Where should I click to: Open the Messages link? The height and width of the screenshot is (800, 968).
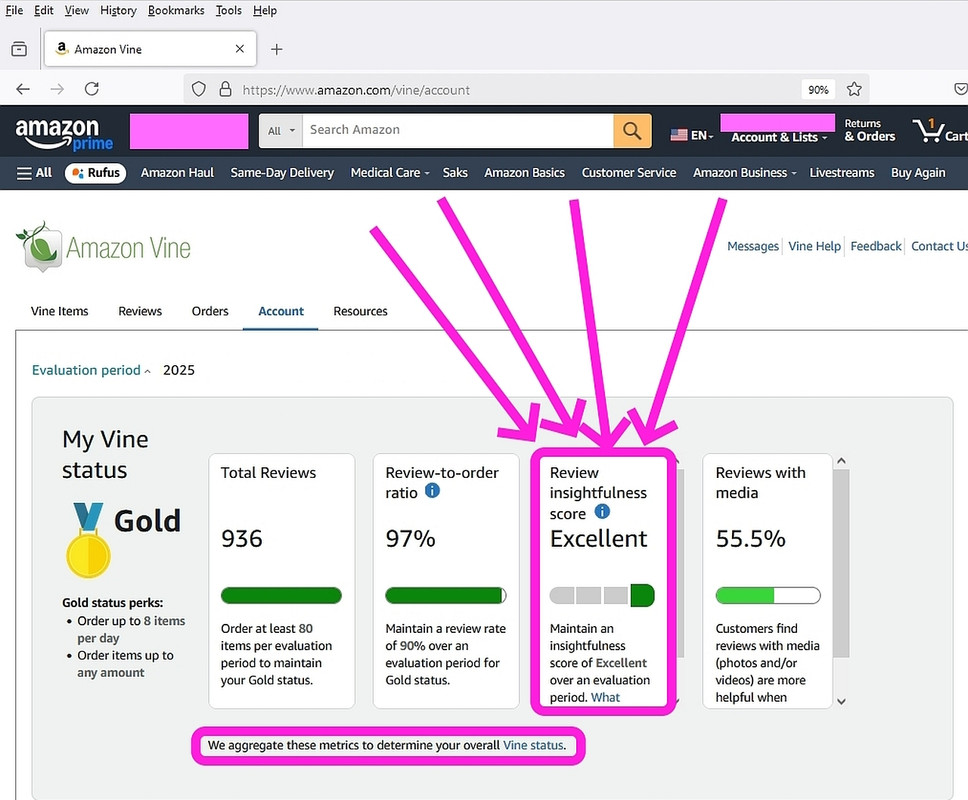point(753,246)
